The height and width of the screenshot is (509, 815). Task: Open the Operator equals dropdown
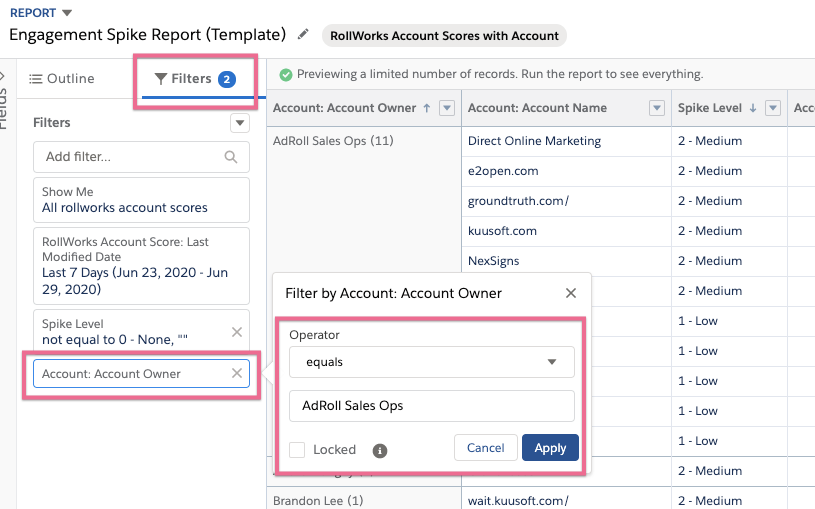point(431,362)
